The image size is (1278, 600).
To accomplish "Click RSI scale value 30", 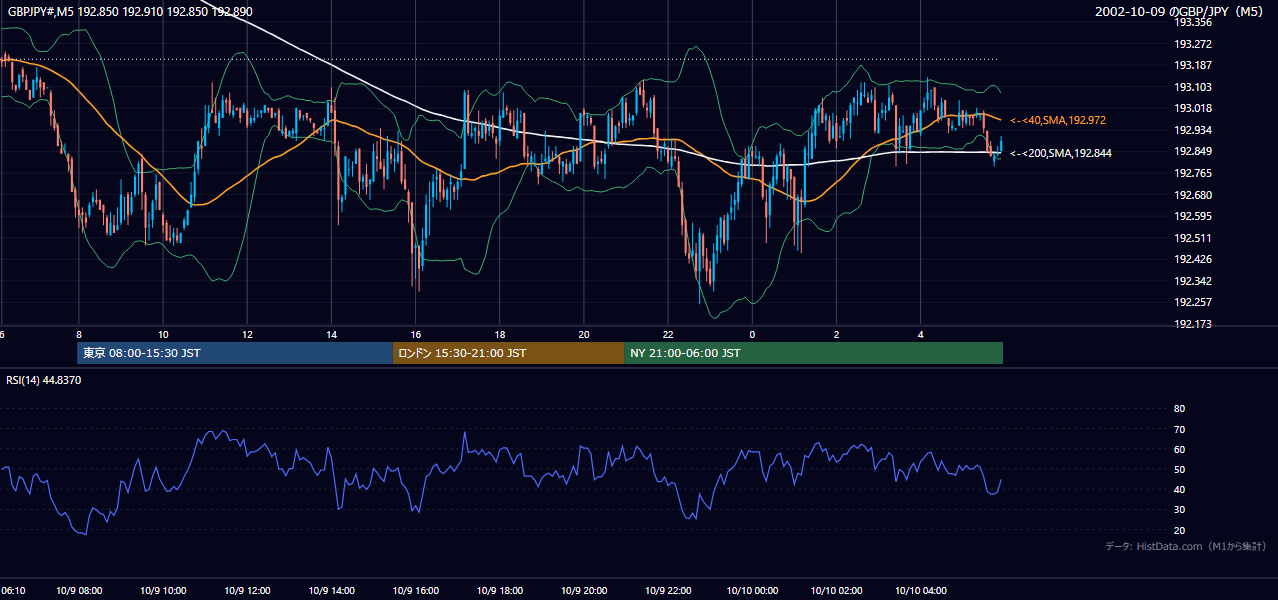I will pyautogui.click(x=1179, y=509).
